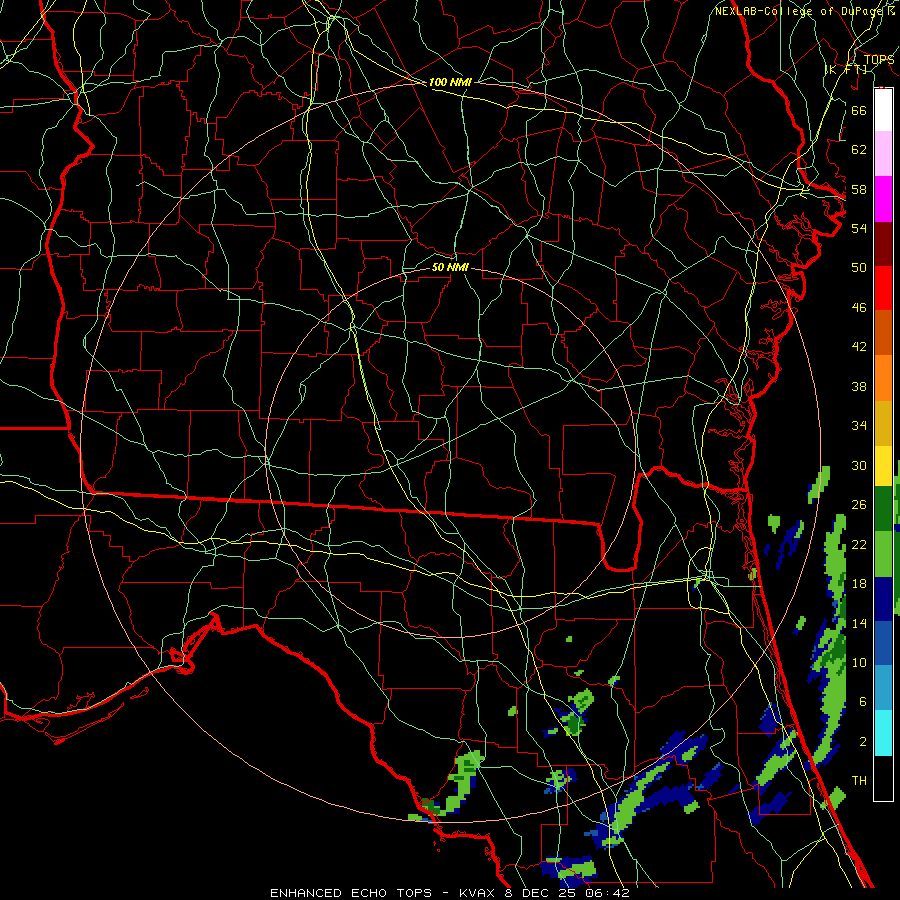Click the legend value "18"
Viewport: 900px width, 900px height.
click(x=859, y=584)
